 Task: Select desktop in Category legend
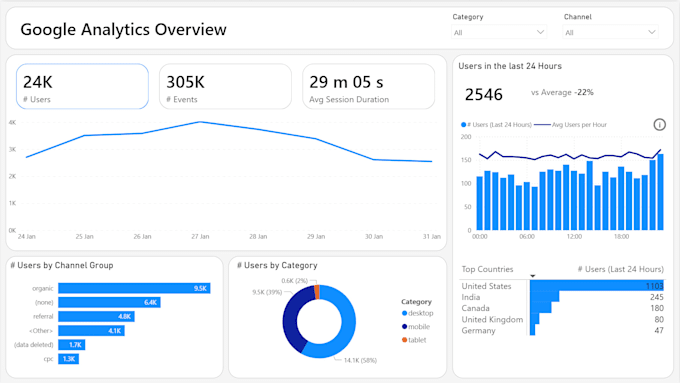[x=417, y=313]
